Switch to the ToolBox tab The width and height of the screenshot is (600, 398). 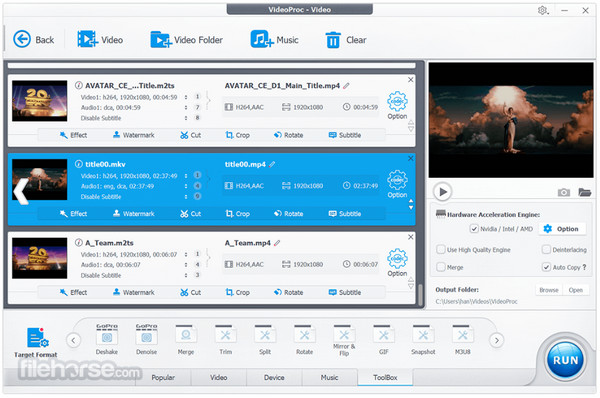[385, 377]
